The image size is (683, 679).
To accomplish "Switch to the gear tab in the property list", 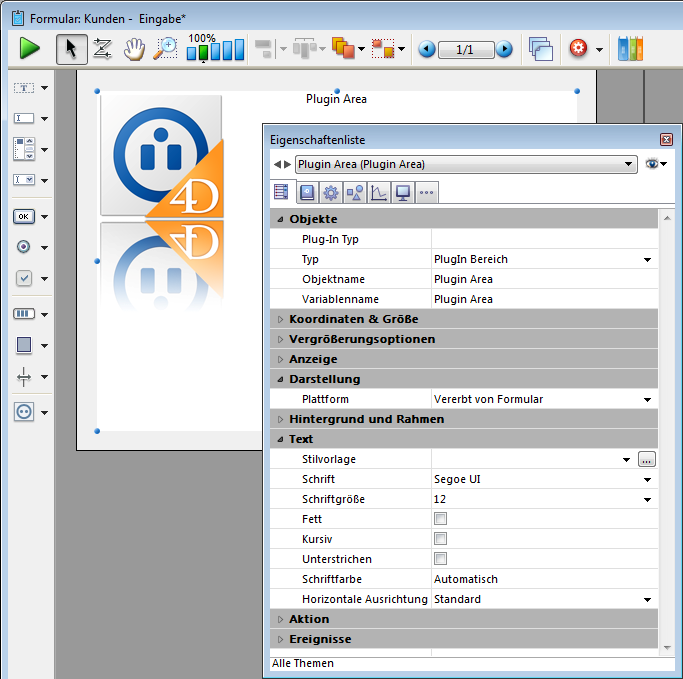I will coord(330,193).
